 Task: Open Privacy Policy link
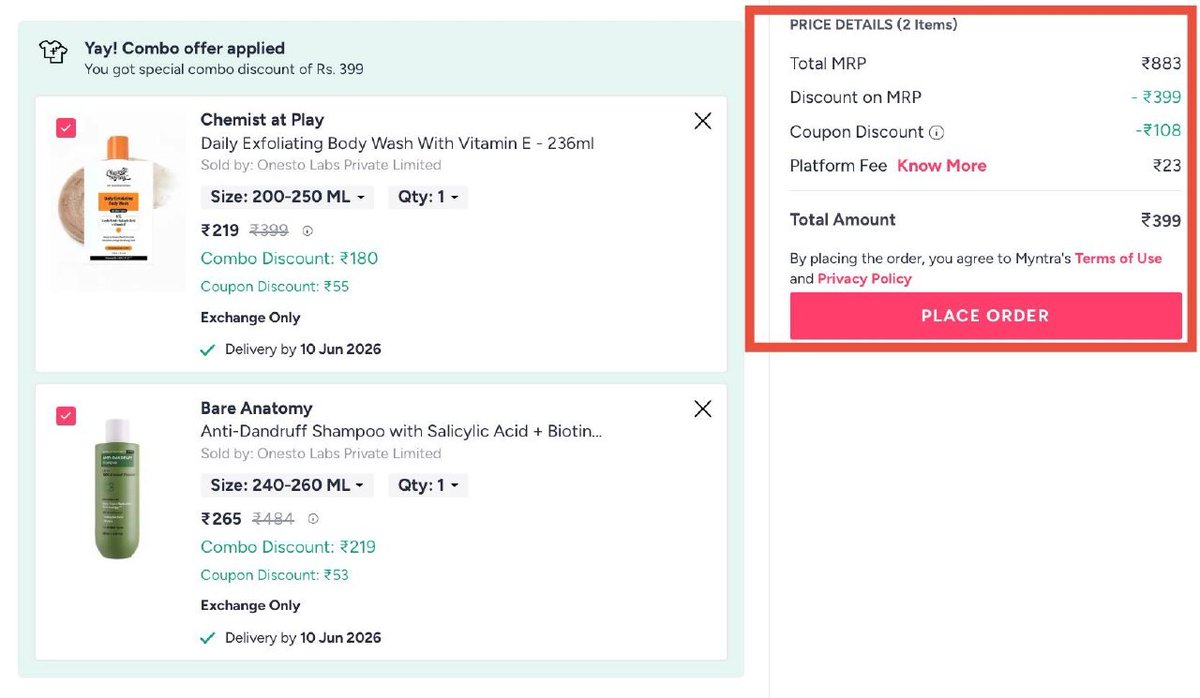pyautogui.click(x=864, y=279)
